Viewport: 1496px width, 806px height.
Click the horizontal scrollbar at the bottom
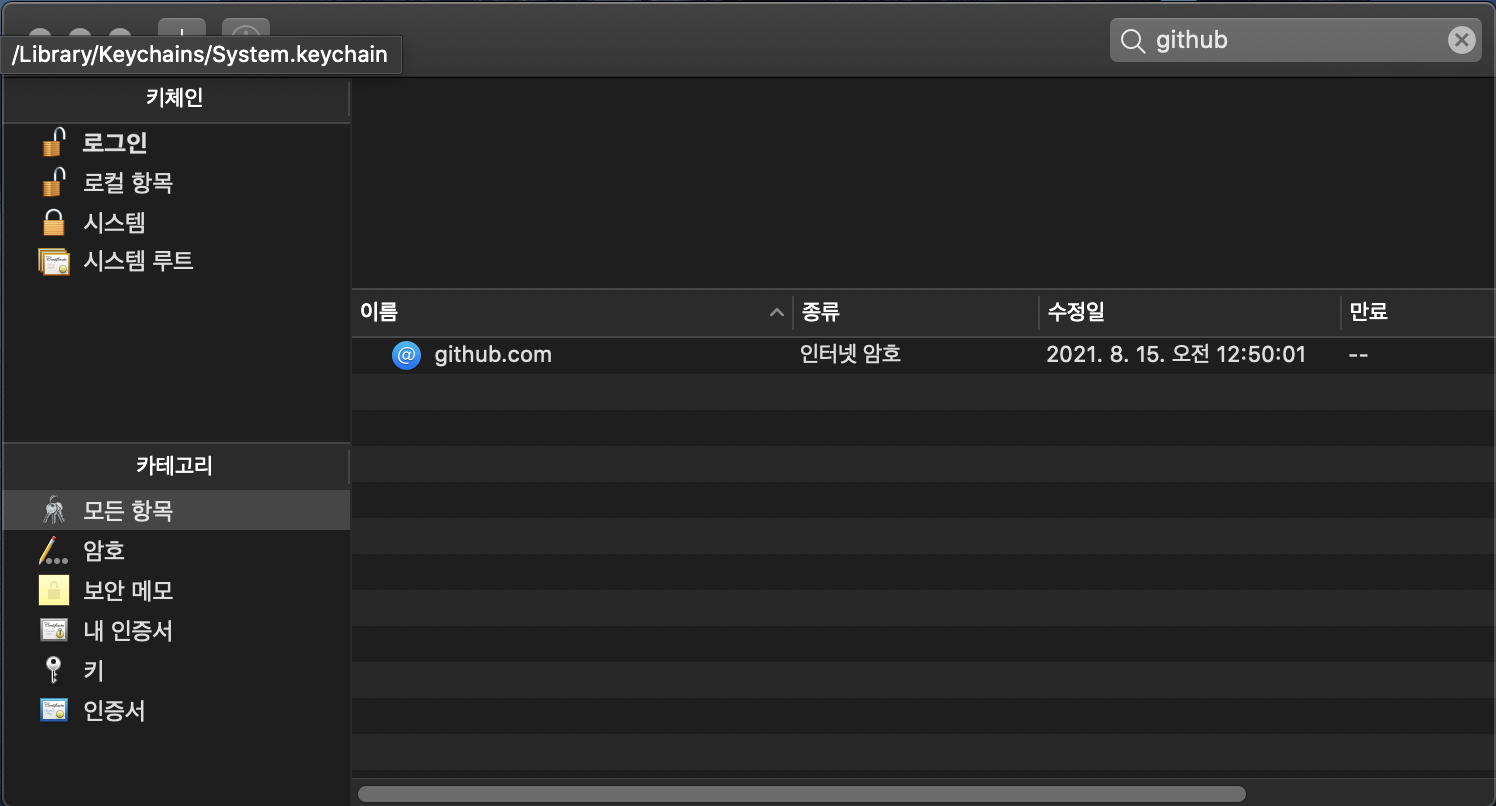pyautogui.click(x=802, y=794)
